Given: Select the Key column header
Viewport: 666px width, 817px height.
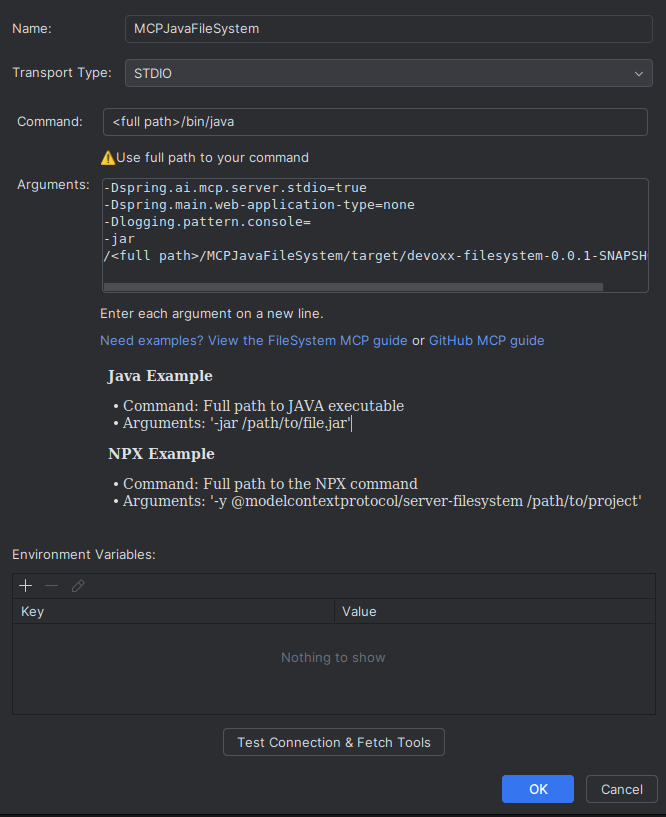Looking at the screenshot, I should (x=32, y=611).
